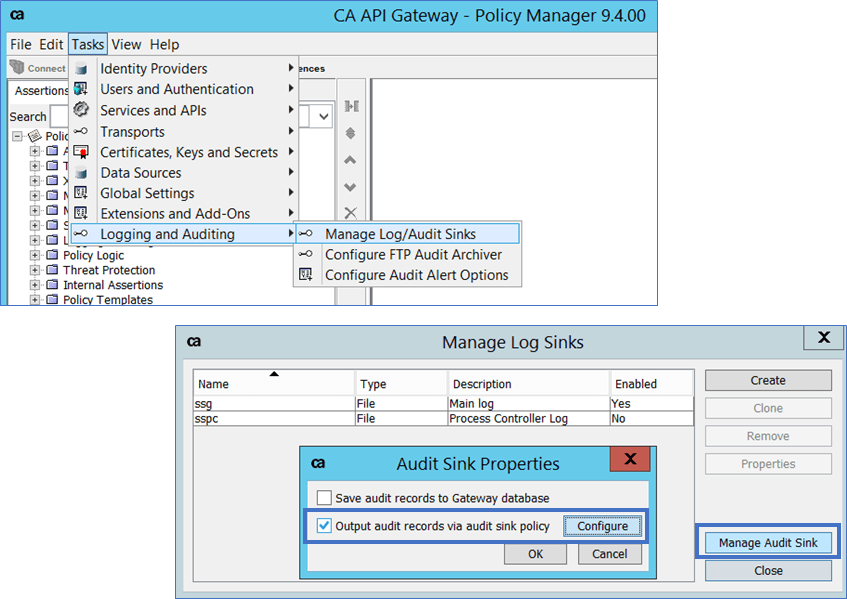Enable Save audit records to Gateway database

click(324, 498)
